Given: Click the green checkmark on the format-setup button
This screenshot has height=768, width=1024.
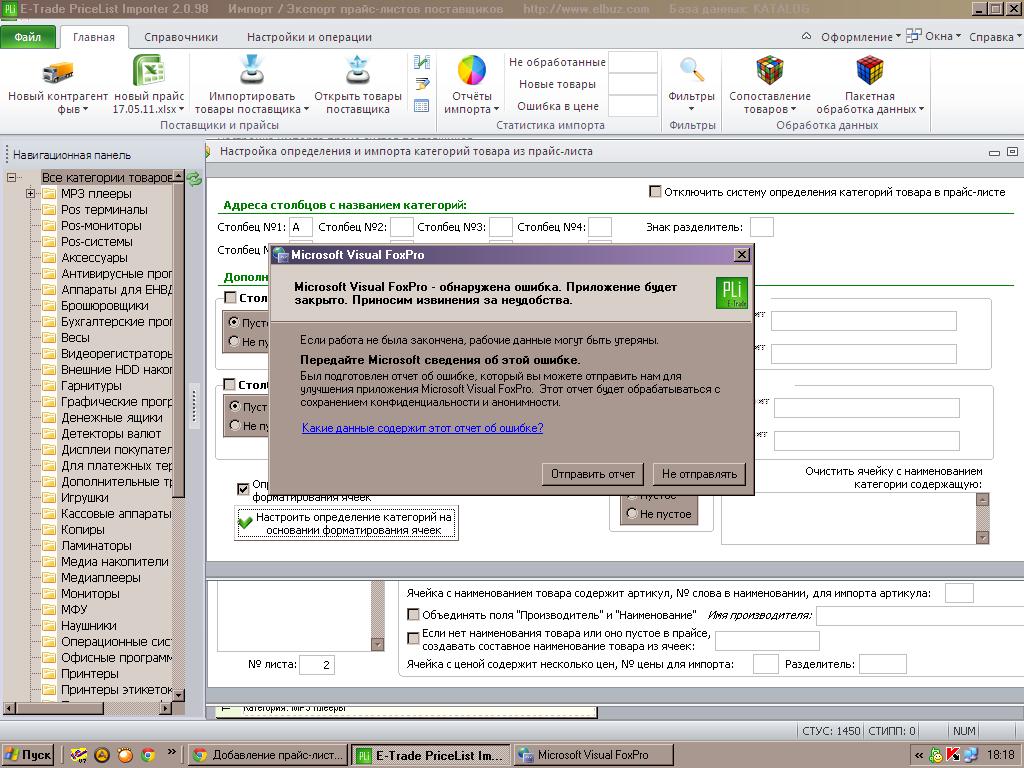Looking at the screenshot, I should point(246,522).
